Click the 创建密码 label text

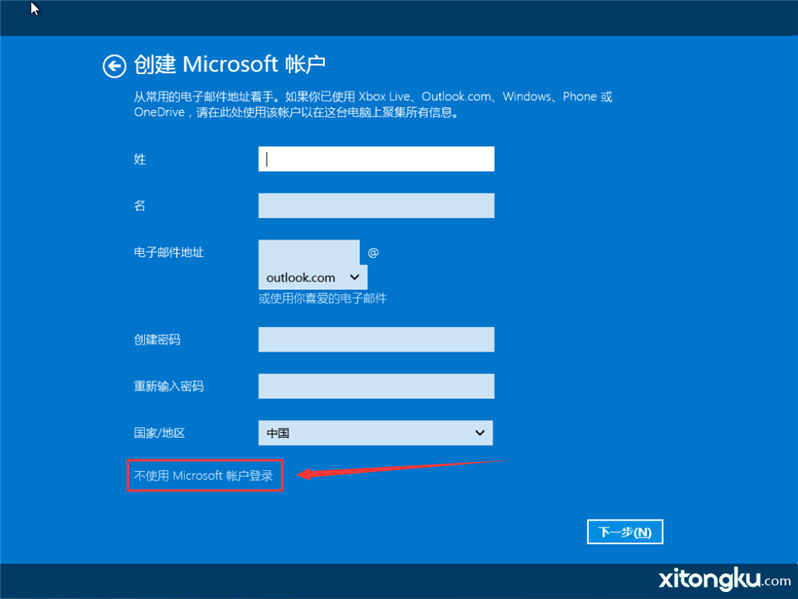[x=157, y=340]
